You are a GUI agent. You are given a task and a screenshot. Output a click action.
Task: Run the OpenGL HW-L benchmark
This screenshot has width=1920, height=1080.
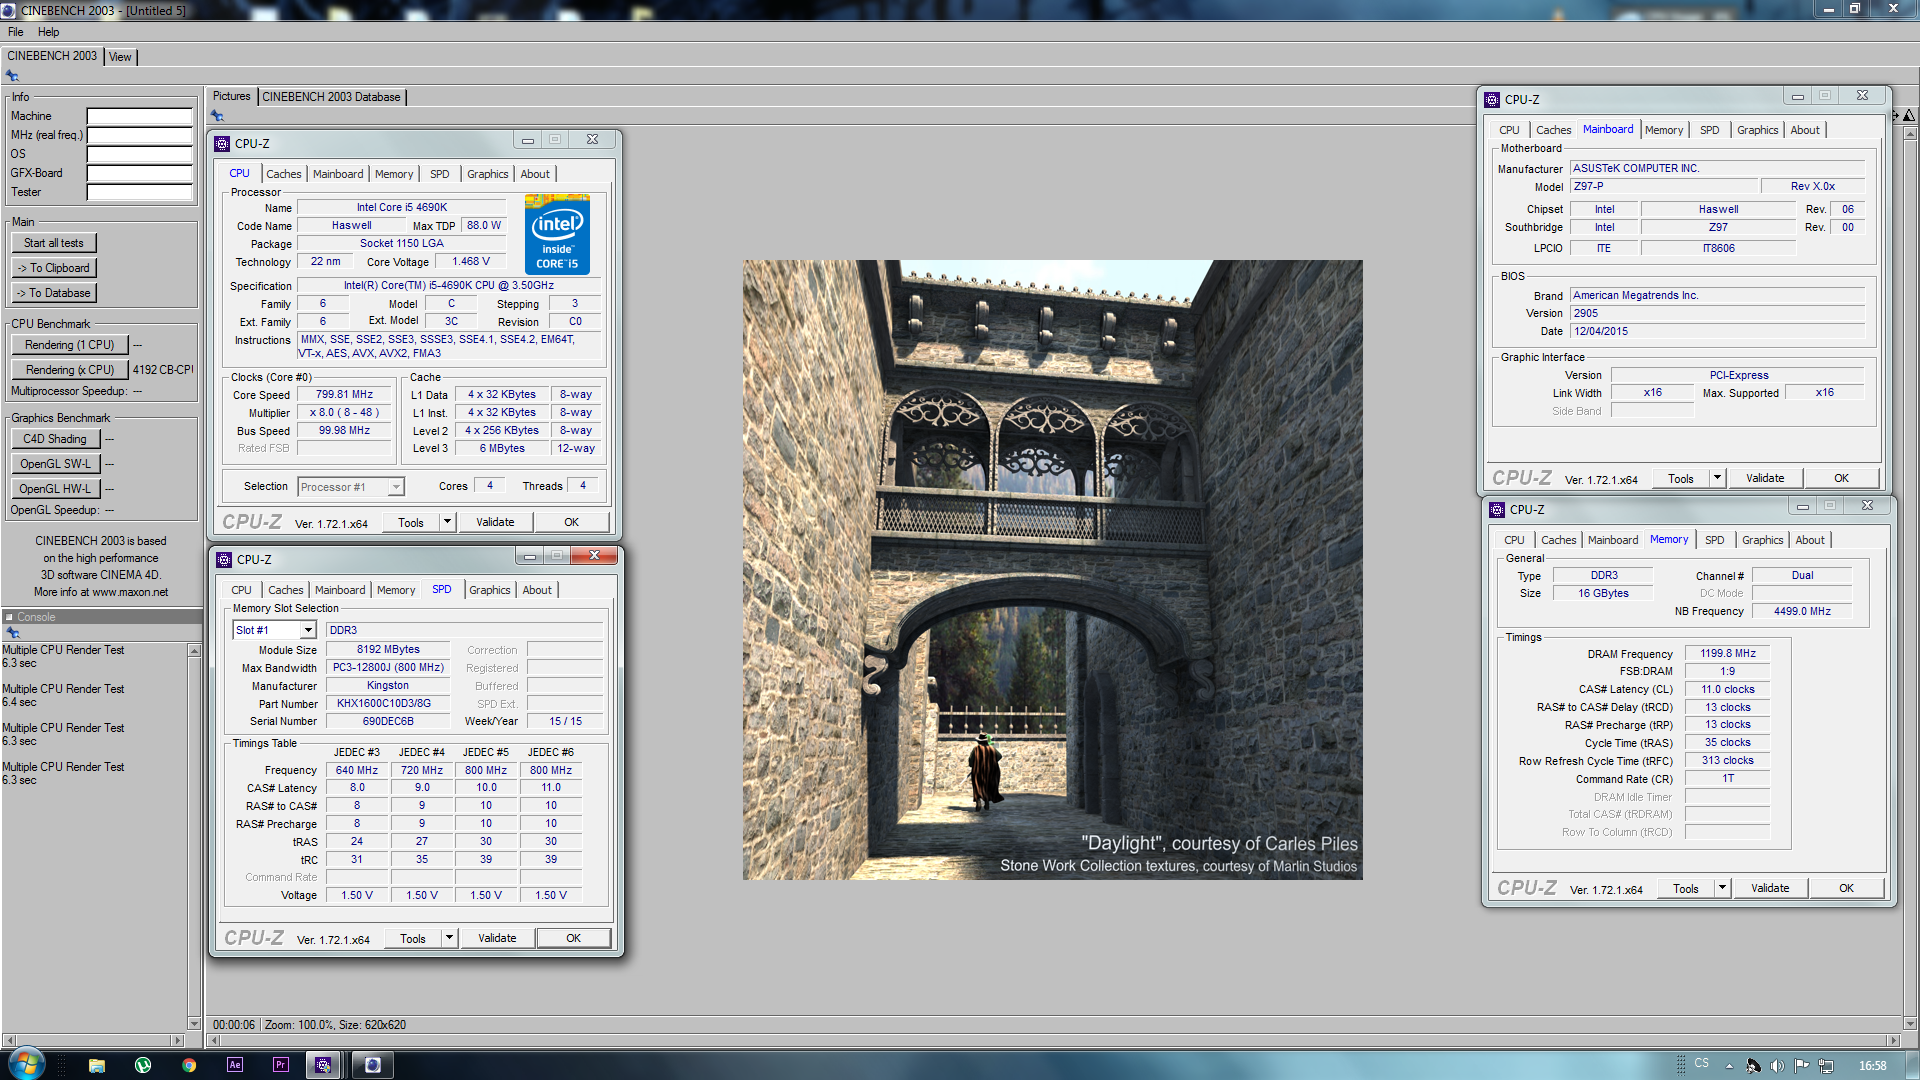coord(55,489)
